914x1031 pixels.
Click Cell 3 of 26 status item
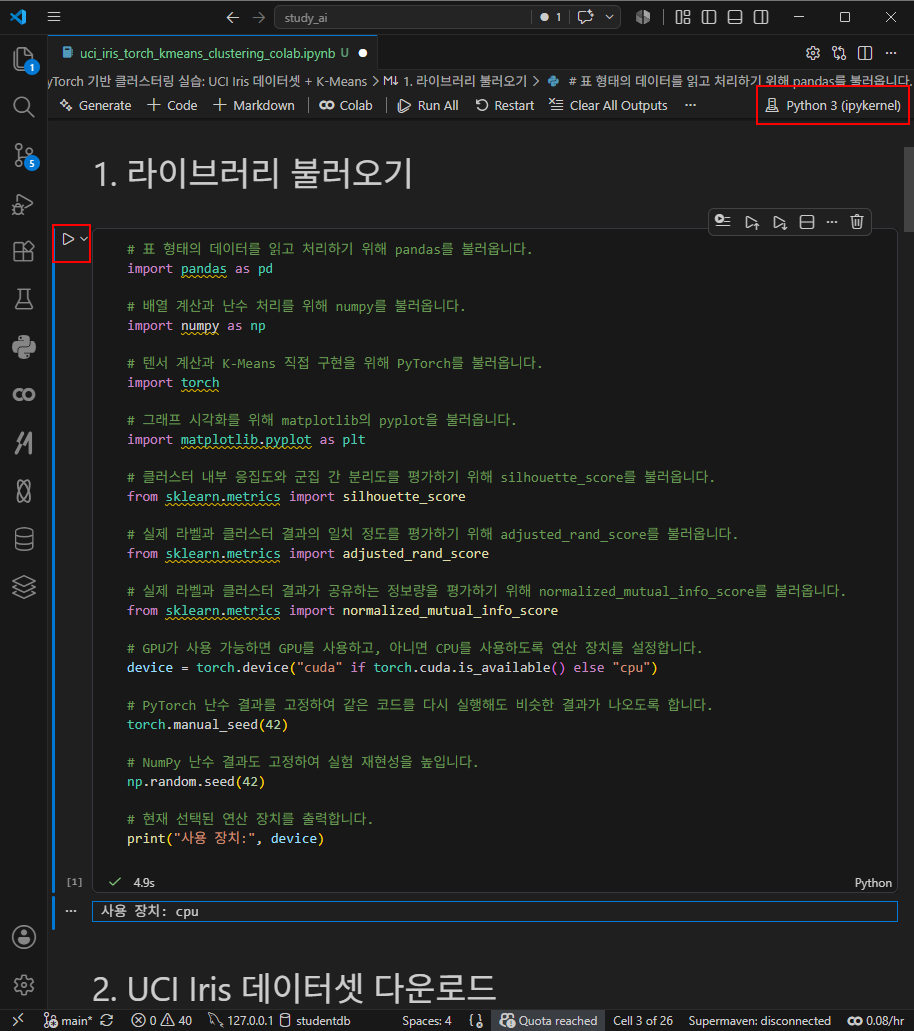(x=642, y=1020)
